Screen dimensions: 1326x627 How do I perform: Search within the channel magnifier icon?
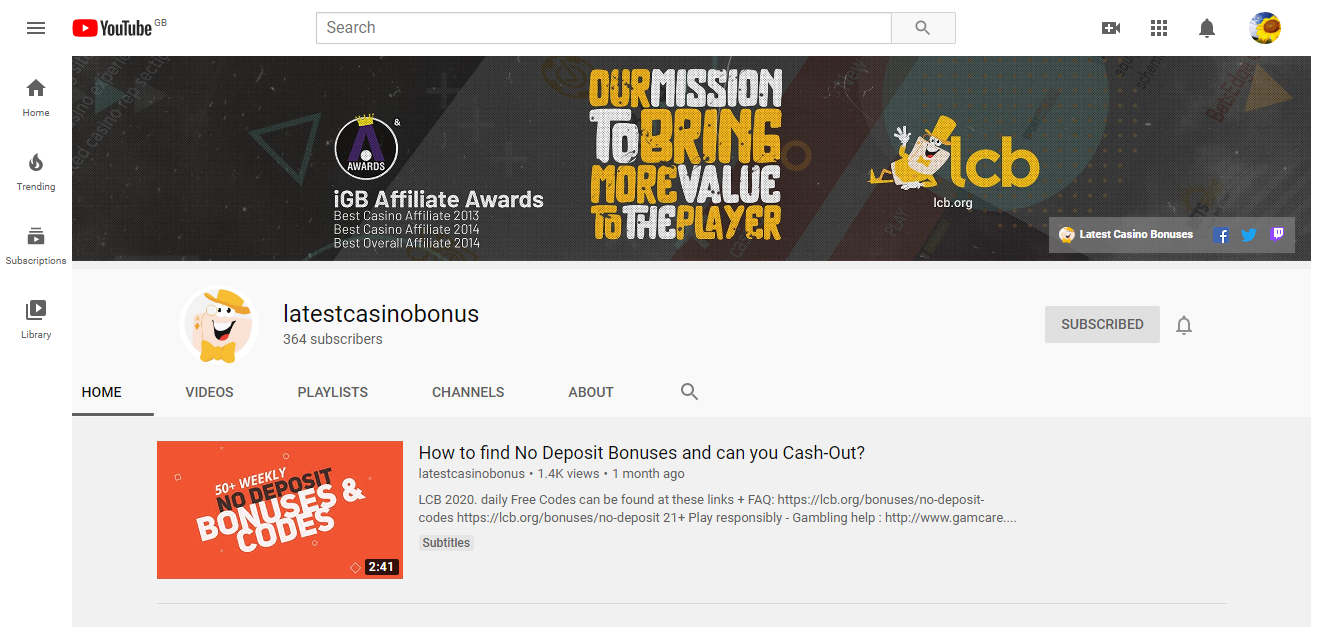(x=689, y=392)
